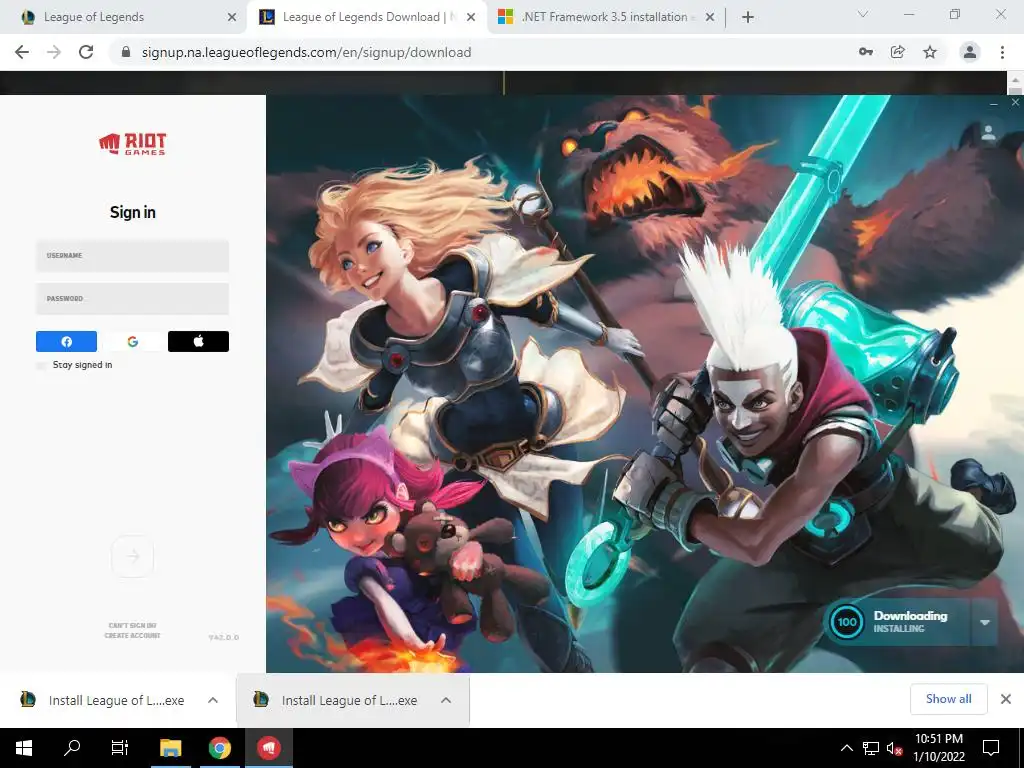
Task: Open the Windows Start menu
Action: coord(24,748)
